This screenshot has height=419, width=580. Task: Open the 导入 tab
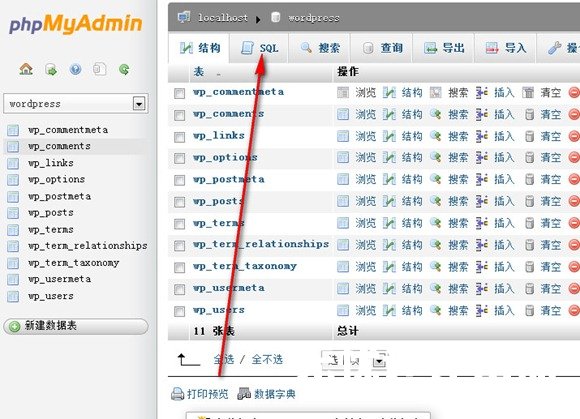[x=506, y=48]
